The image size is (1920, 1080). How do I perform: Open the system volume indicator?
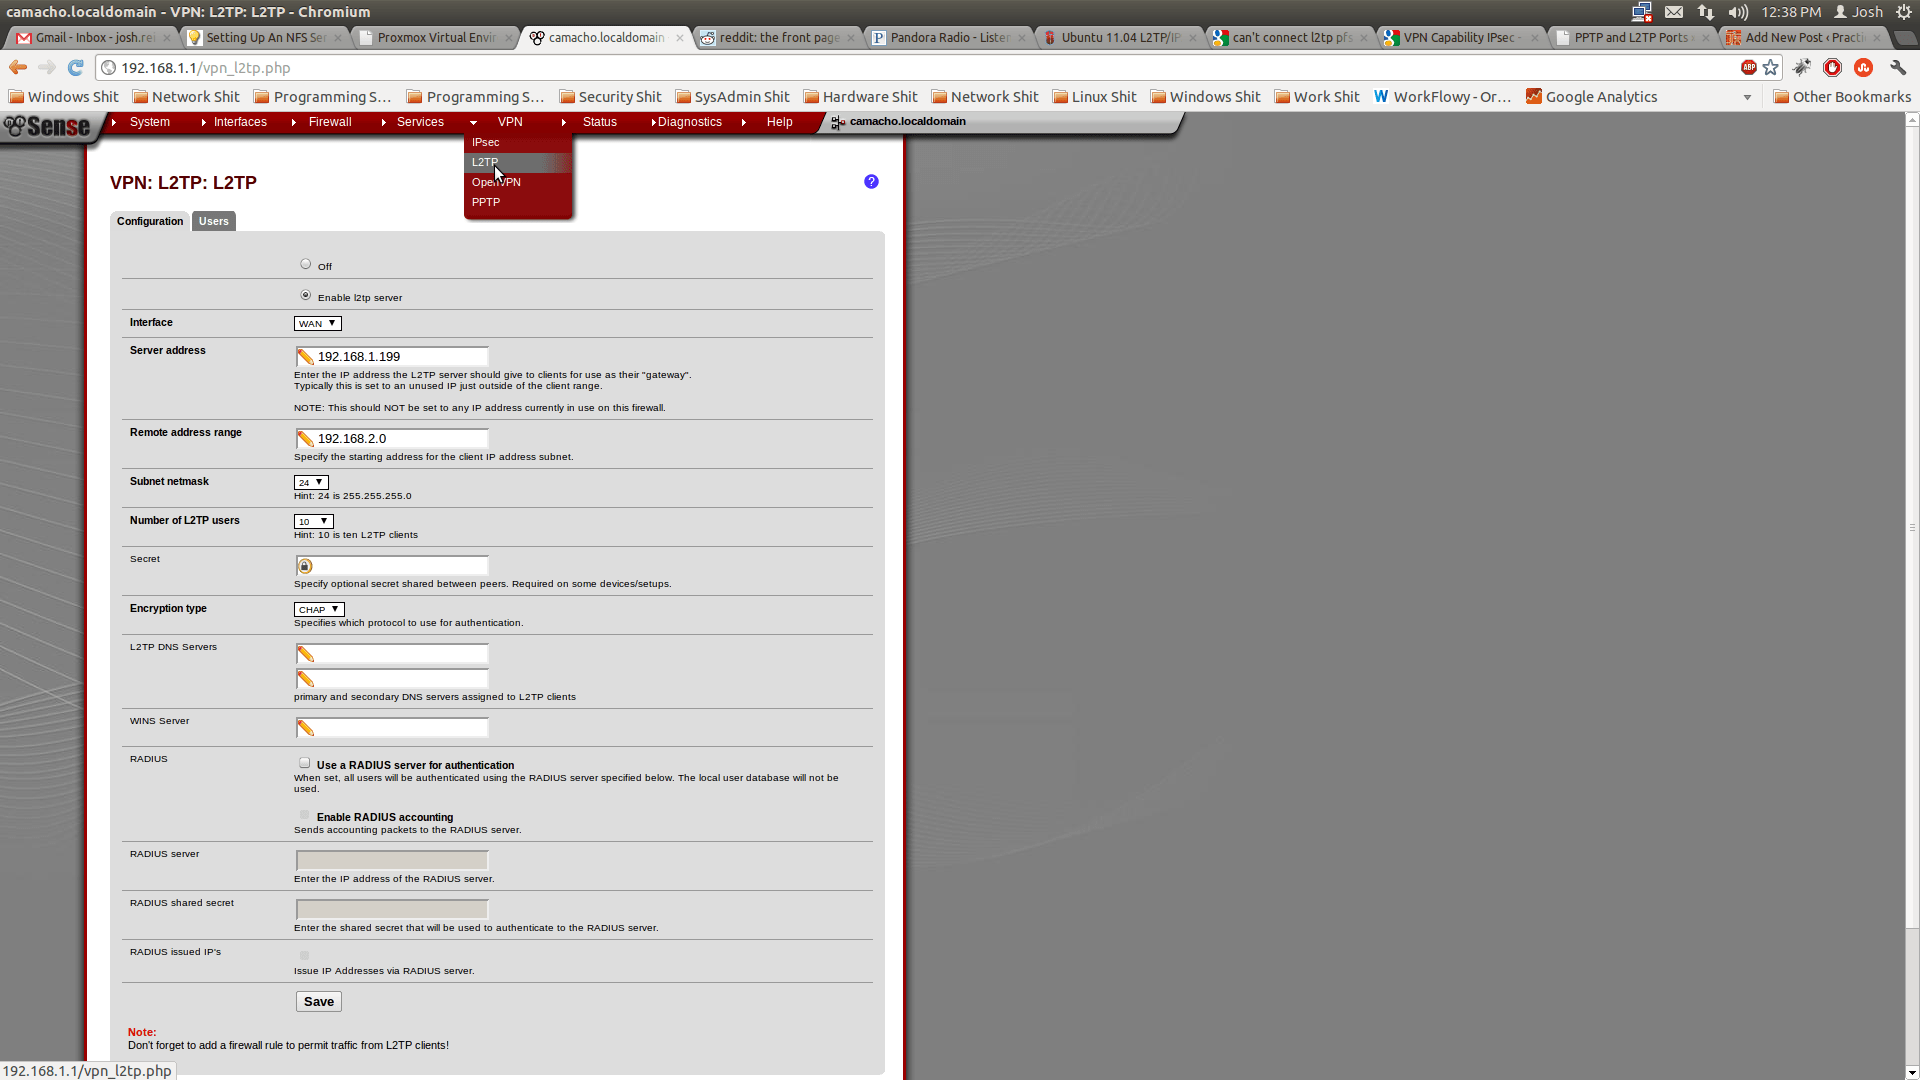click(1738, 12)
